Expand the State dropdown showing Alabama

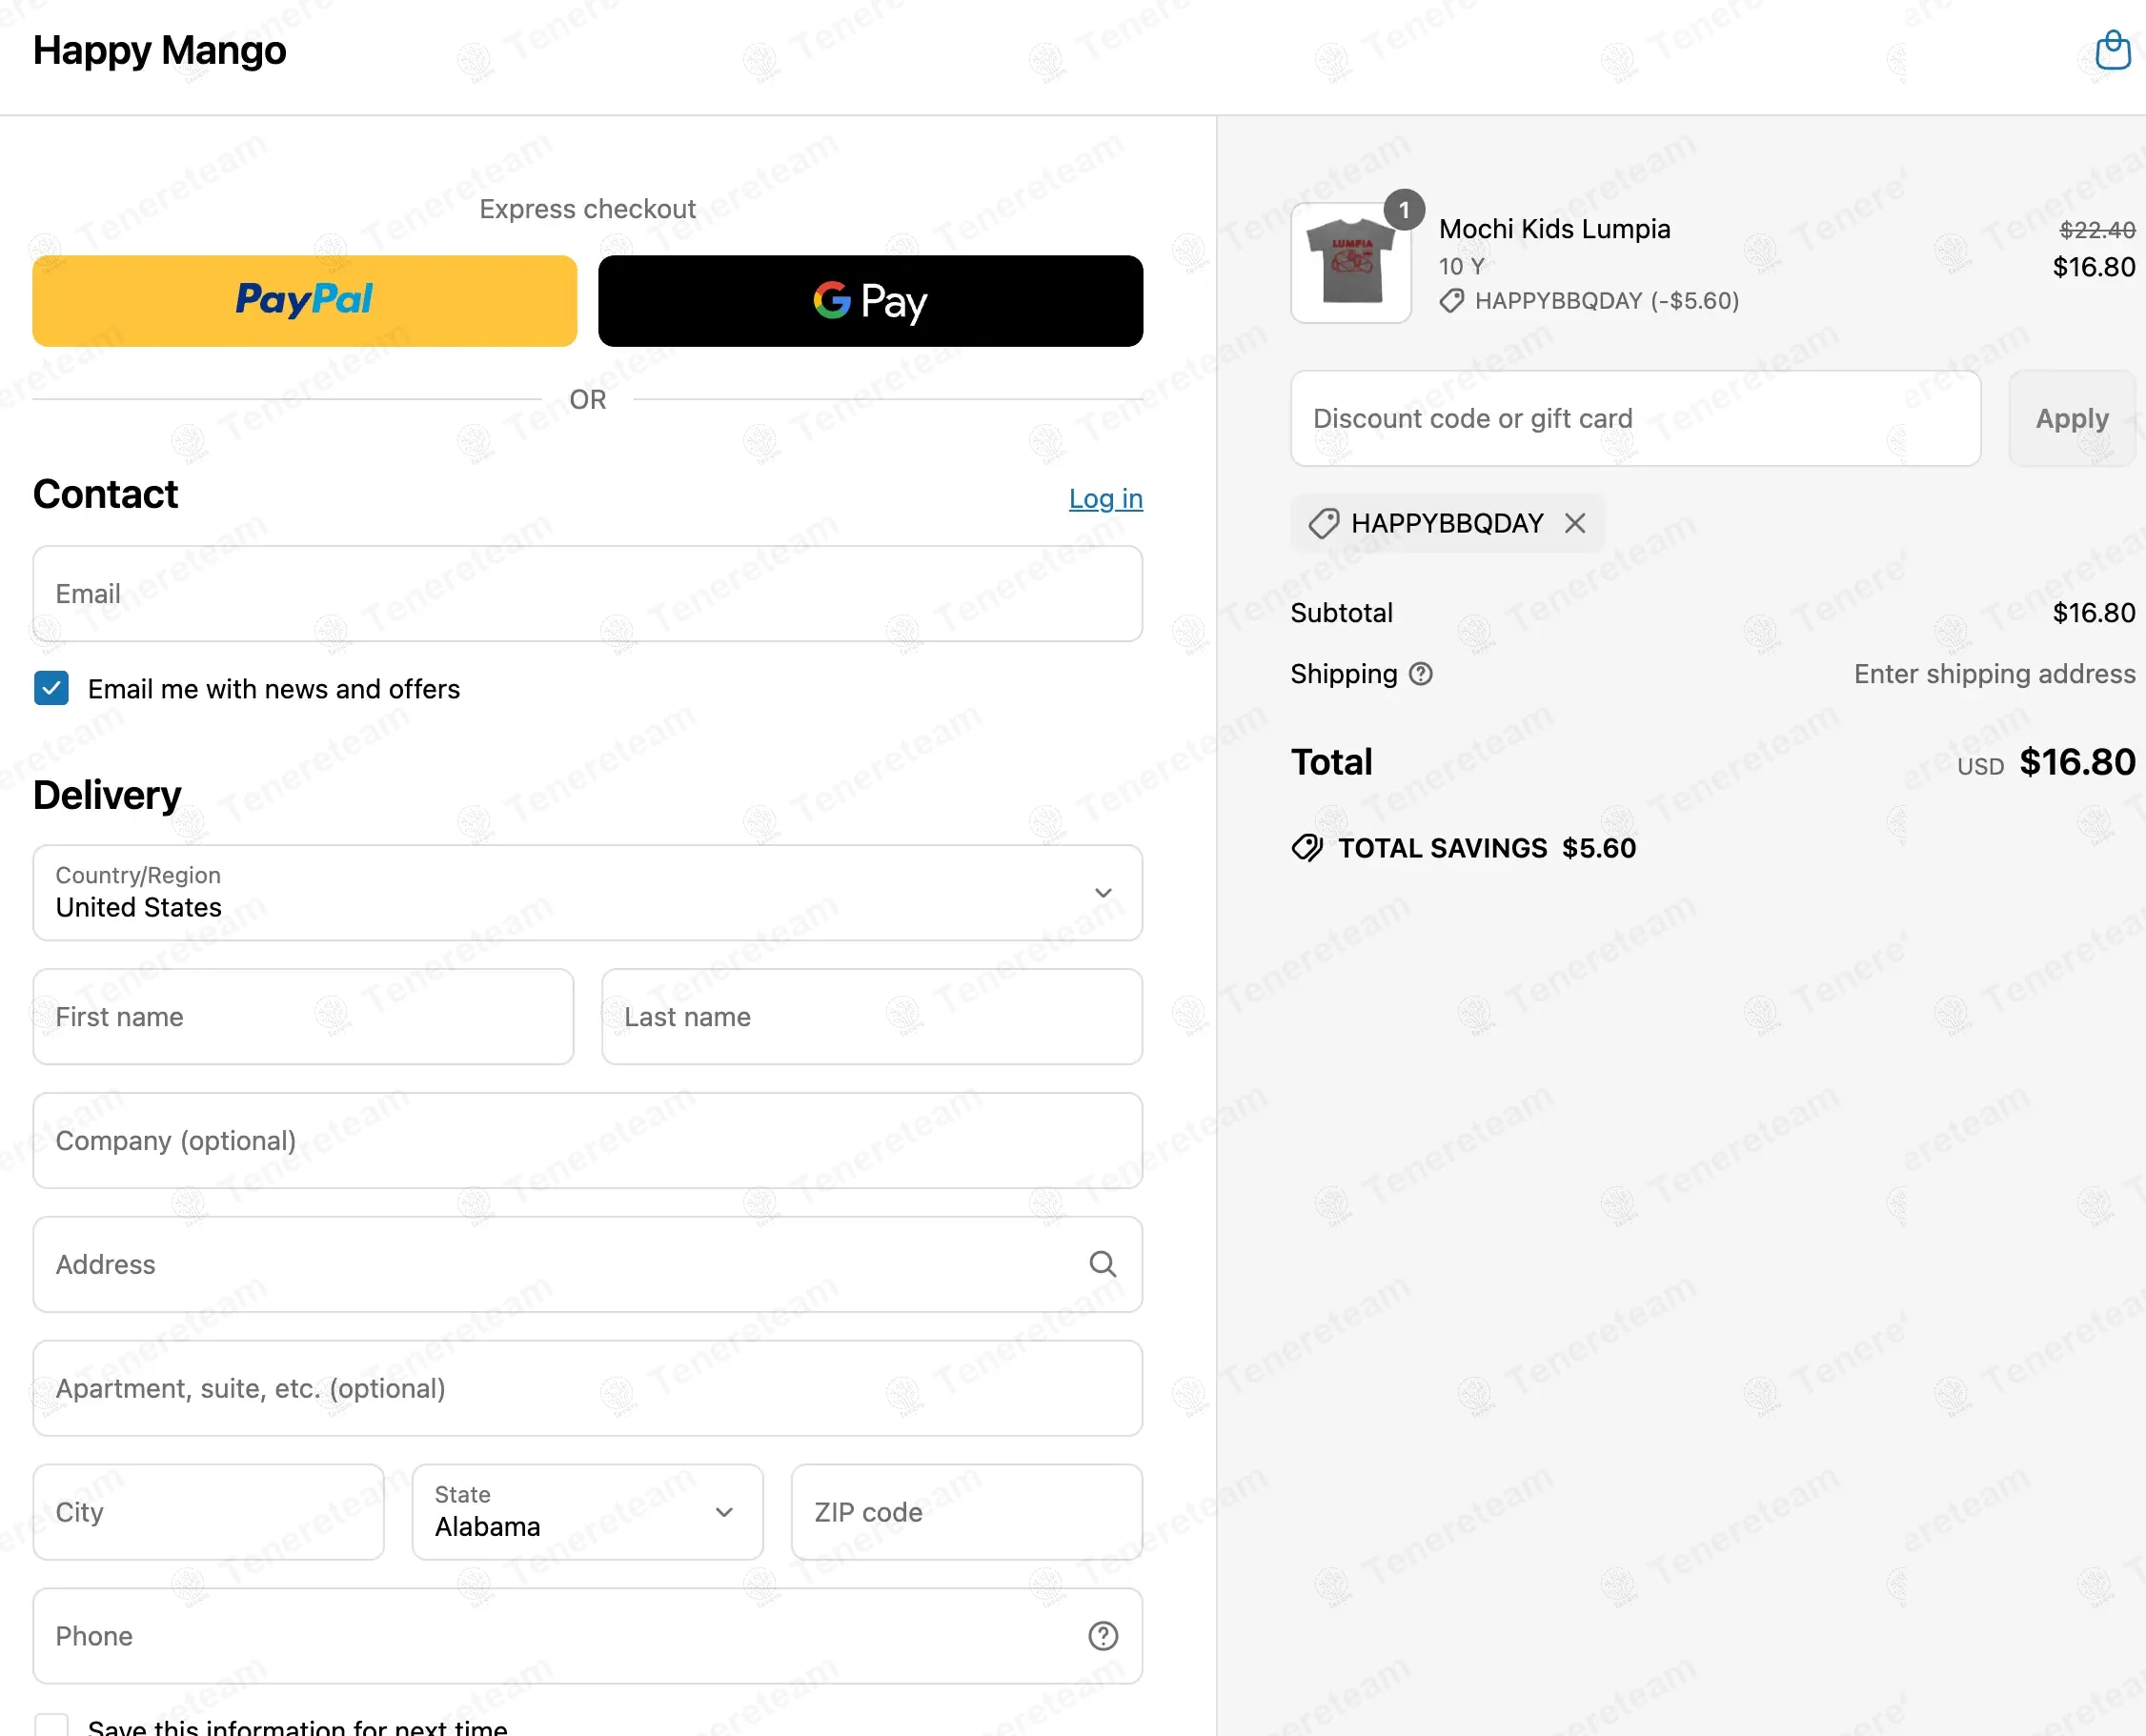588,1512
